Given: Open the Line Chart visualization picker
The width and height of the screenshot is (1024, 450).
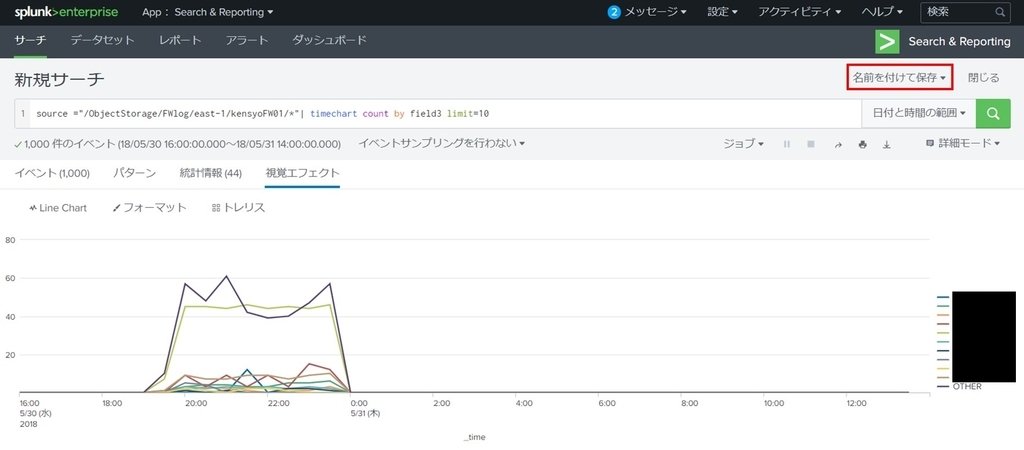Looking at the screenshot, I should [58, 208].
